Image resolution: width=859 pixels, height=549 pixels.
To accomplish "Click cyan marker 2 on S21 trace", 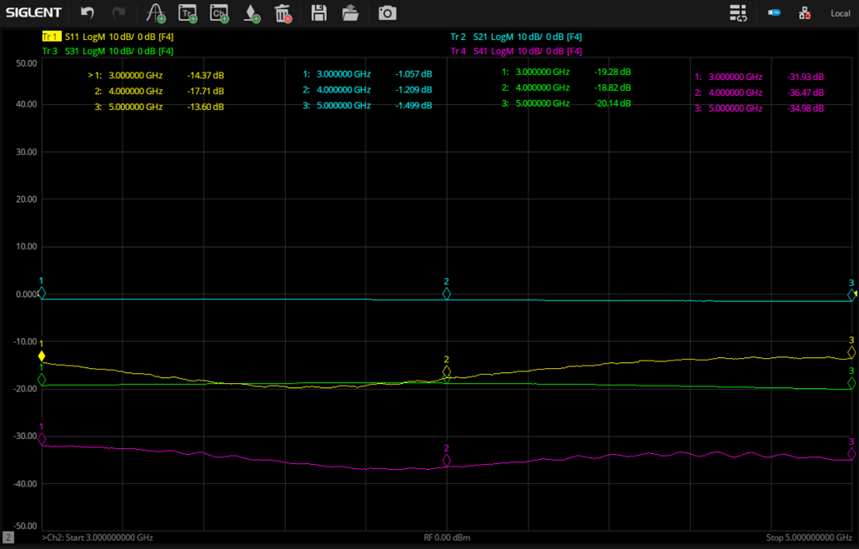I will pyautogui.click(x=446, y=294).
